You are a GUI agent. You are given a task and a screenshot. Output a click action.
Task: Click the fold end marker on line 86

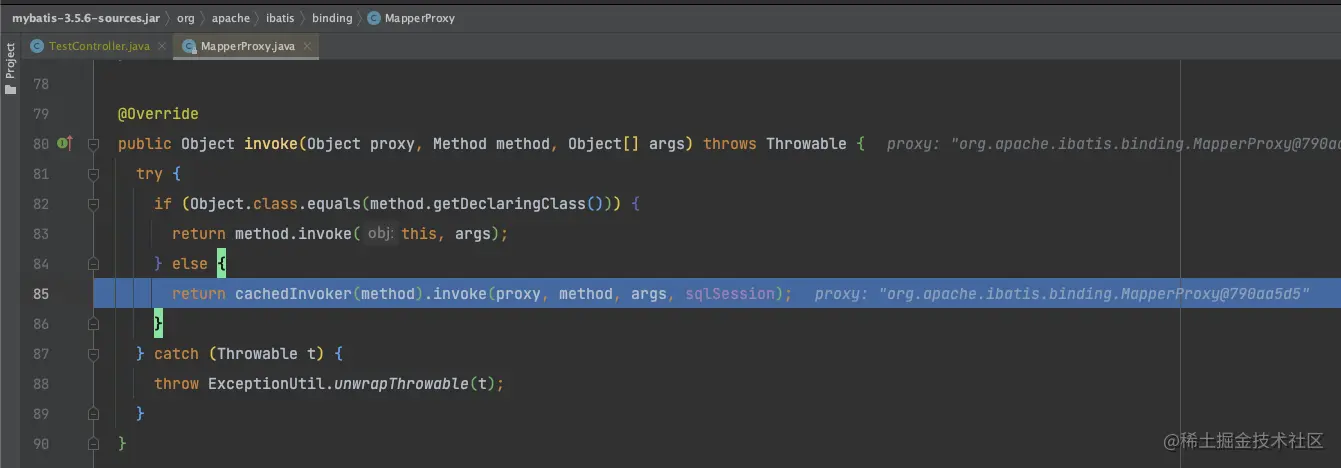(x=93, y=324)
